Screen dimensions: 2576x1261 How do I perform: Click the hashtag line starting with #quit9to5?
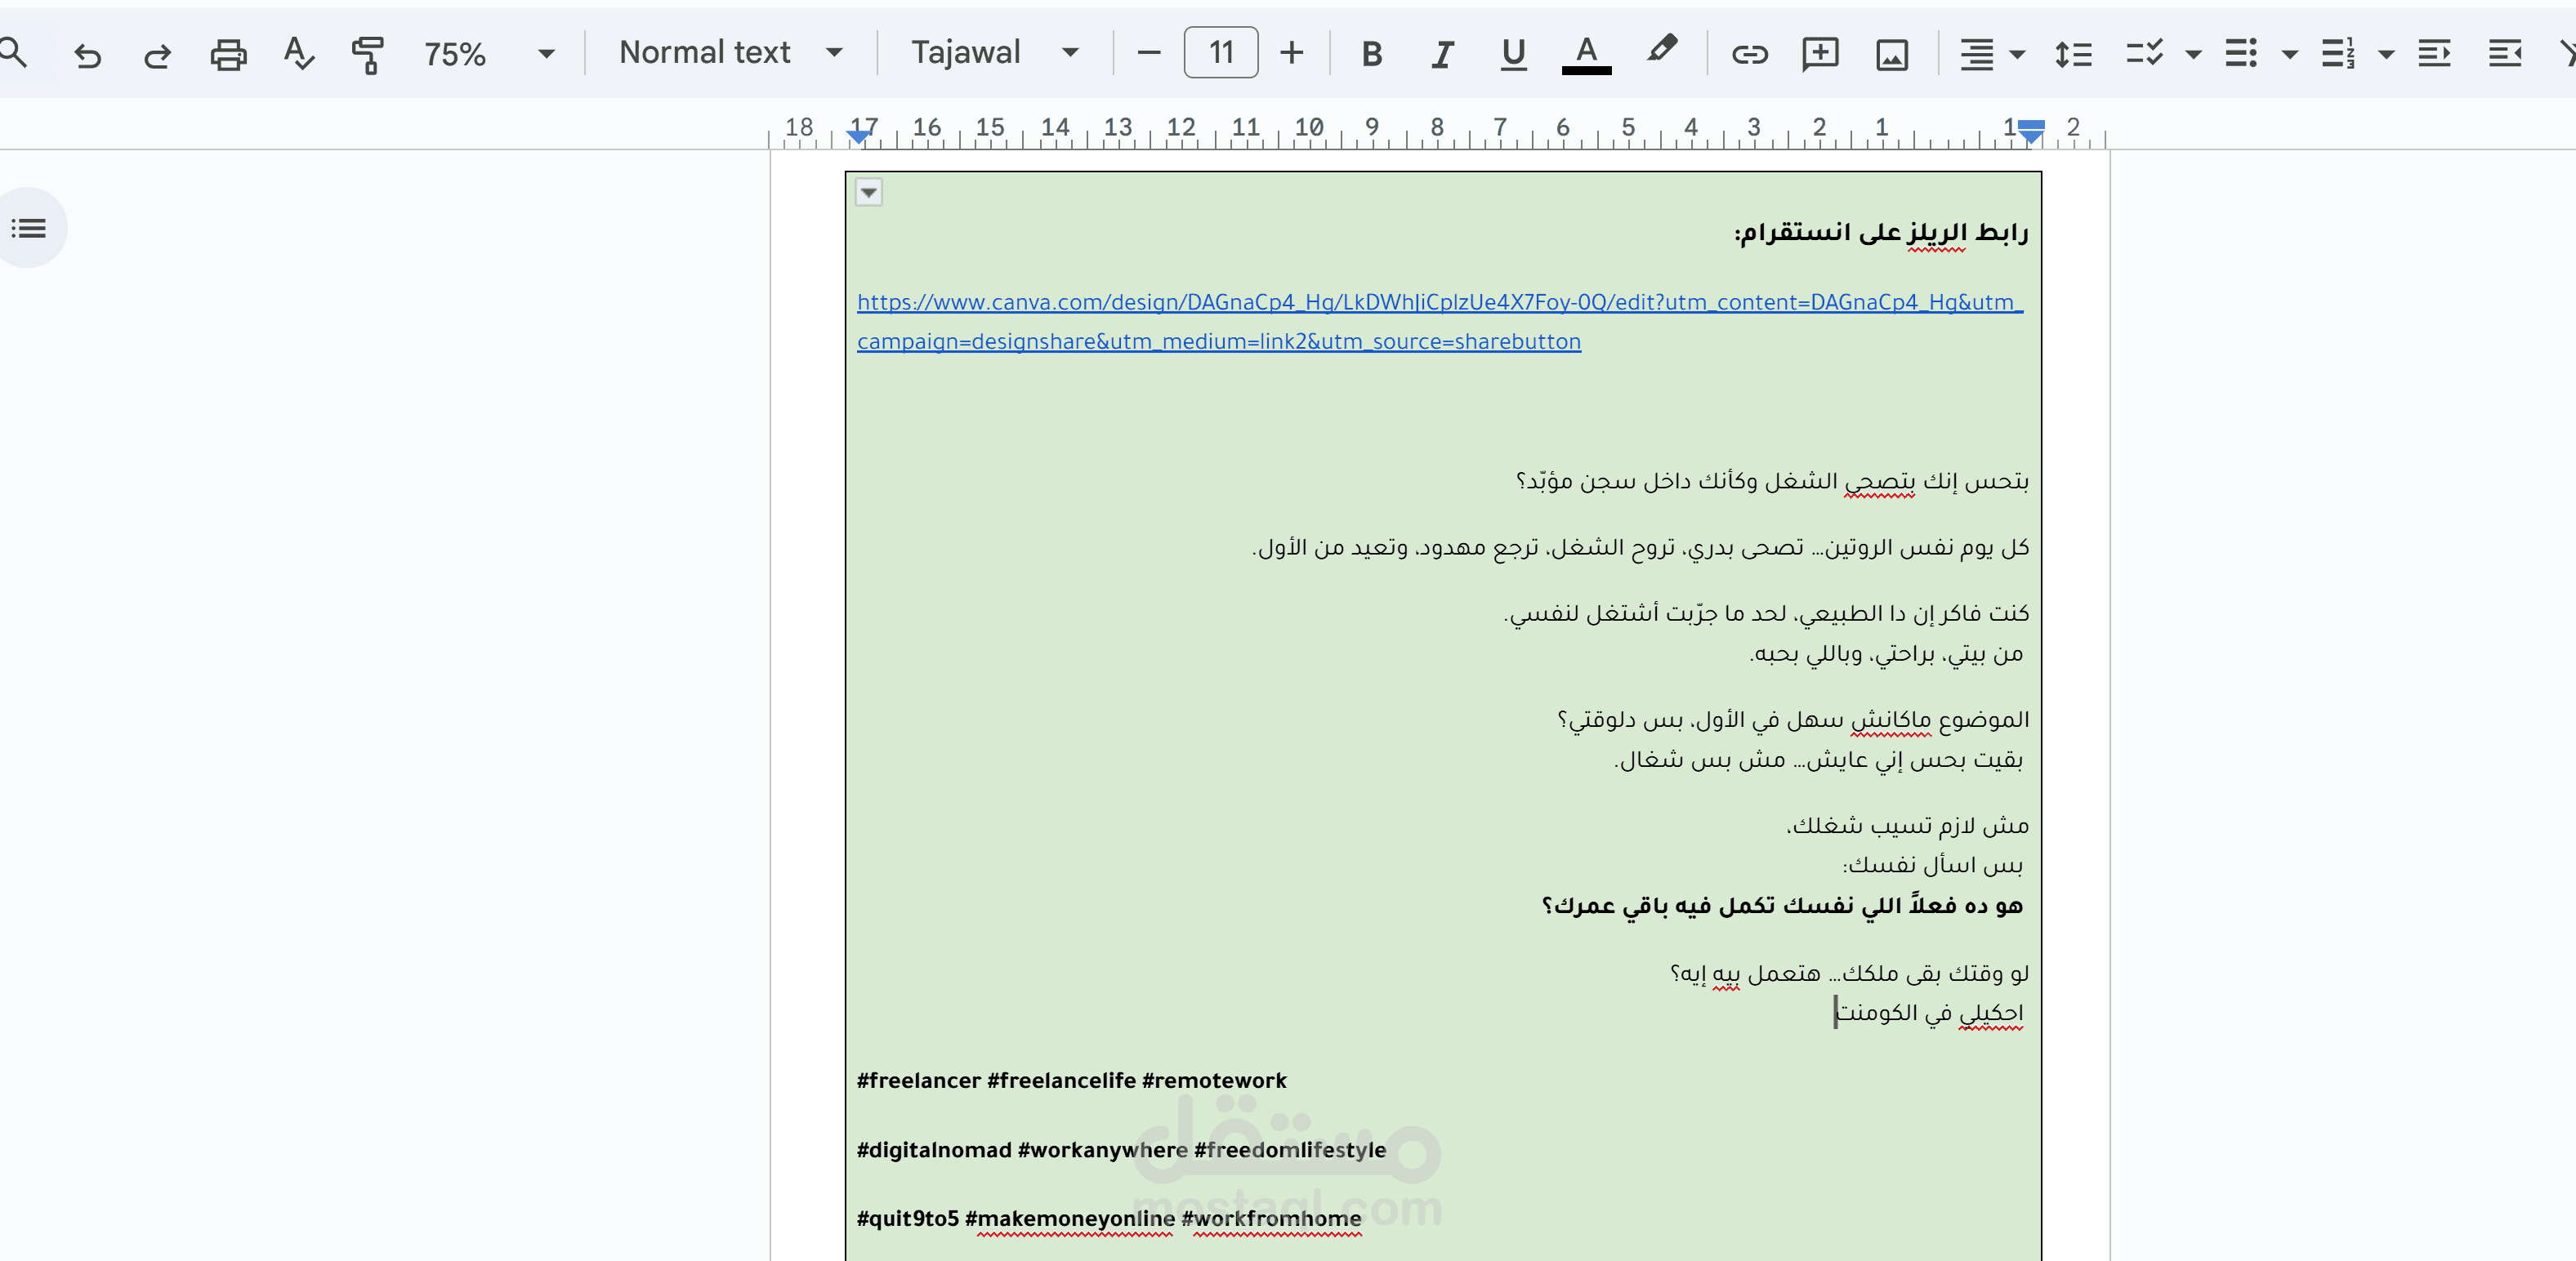click(x=1109, y=1218)
